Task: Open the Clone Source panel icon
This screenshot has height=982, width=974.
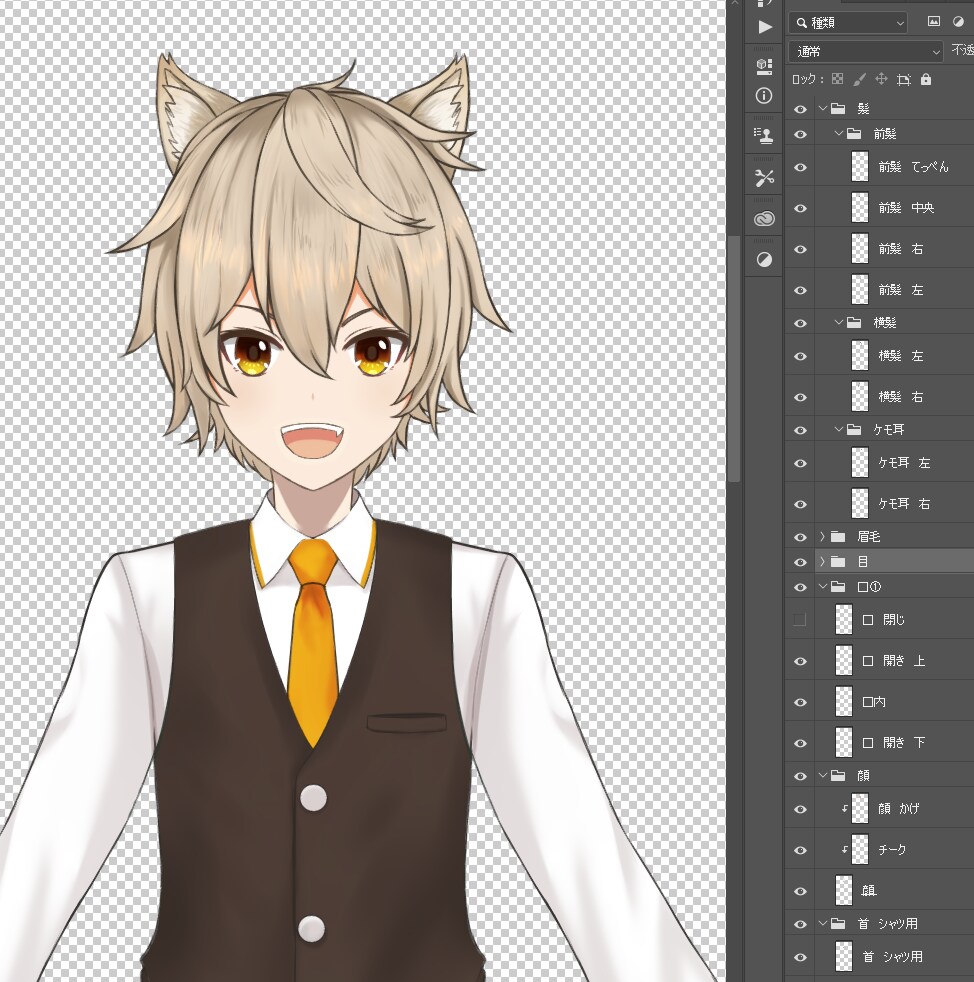Action: (764, 135)
